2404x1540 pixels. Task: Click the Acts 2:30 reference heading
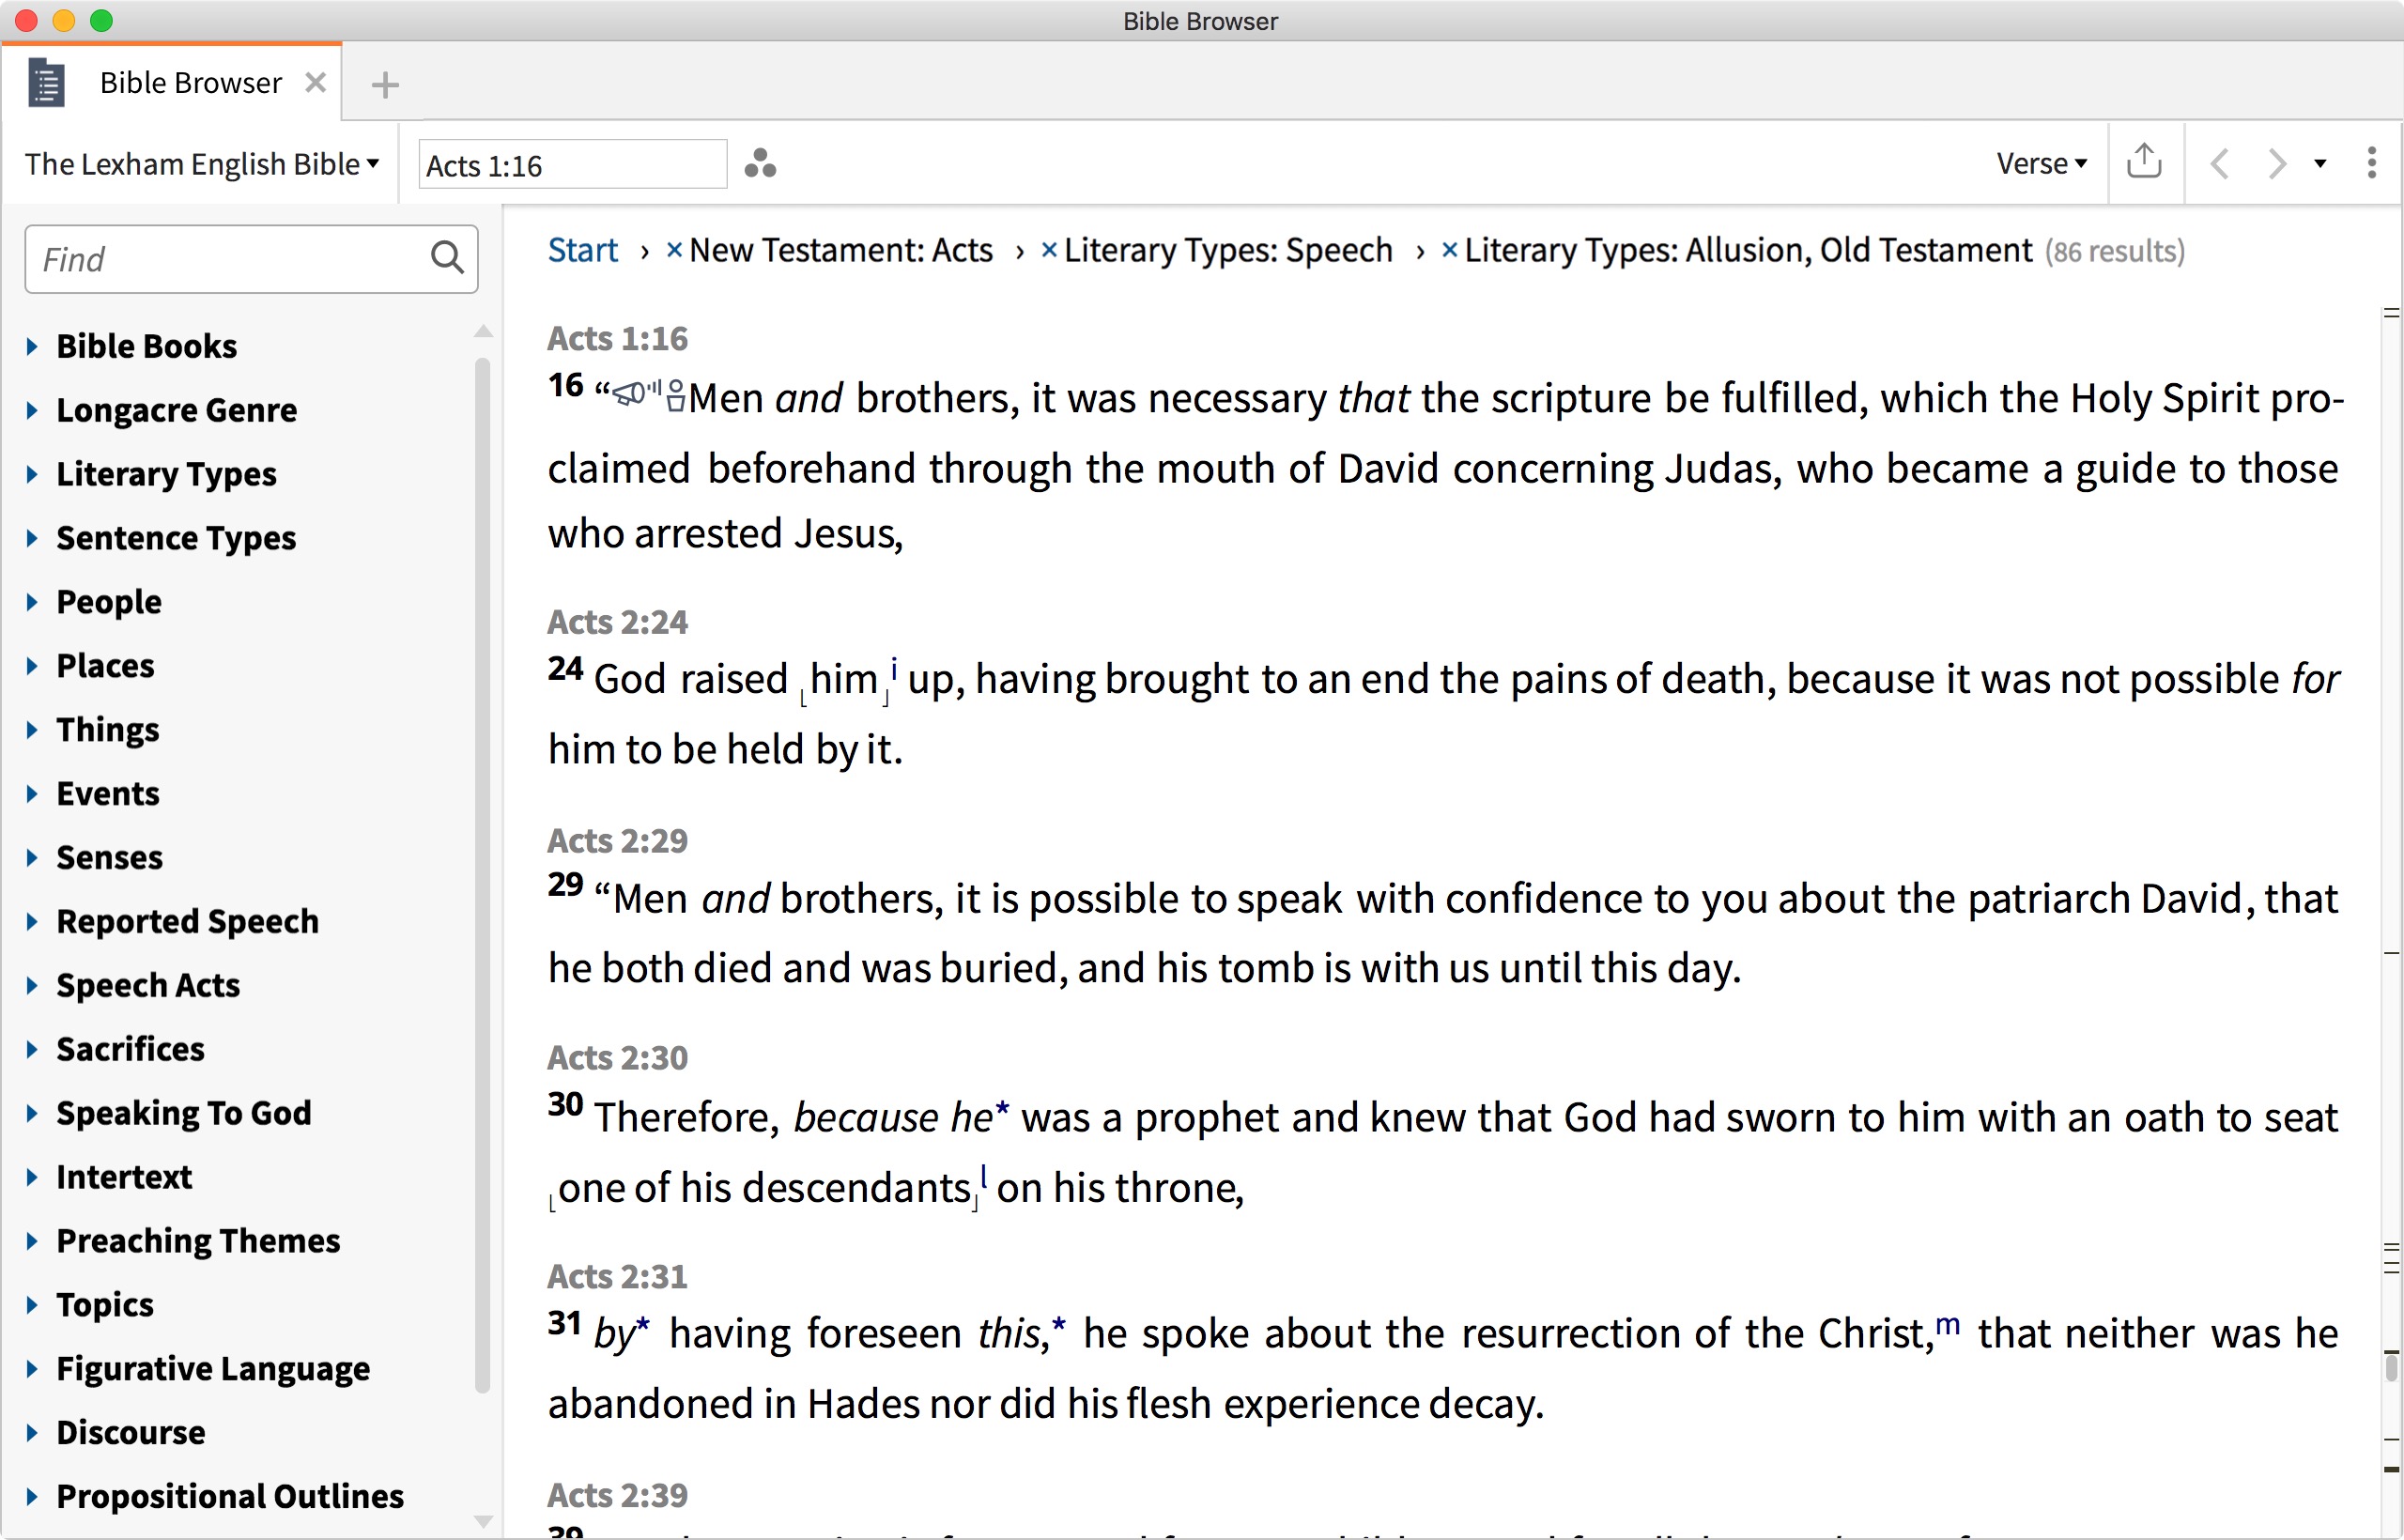pyautogui.click(x=617, y=1058)
